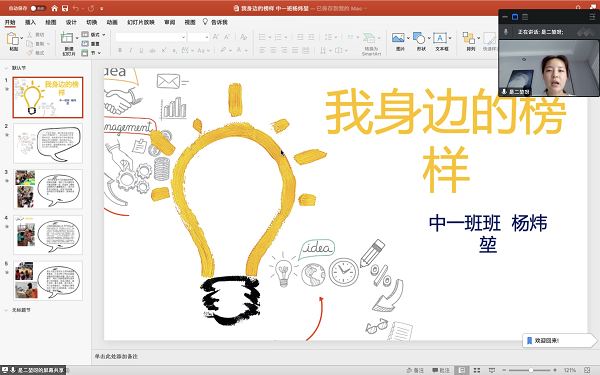The height and width of the screenshot is (375, 600).
Task: Open the Quick Access Toolbar customize dropdown
Action: [102, 8]
